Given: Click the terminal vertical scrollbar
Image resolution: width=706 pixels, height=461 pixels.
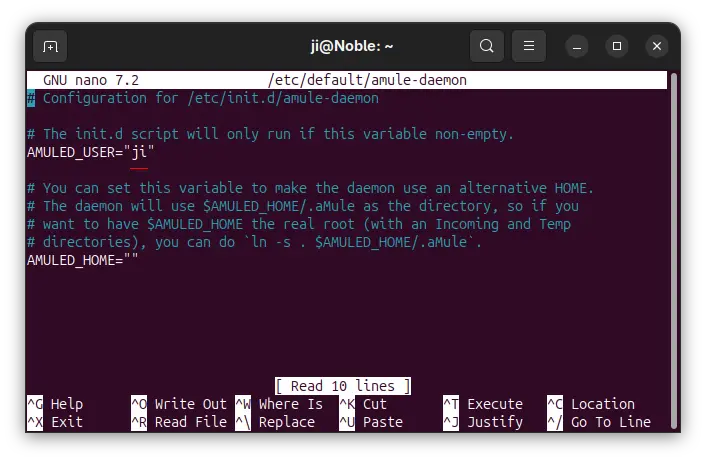Looking at the screenshot, I should pos(674,250).
